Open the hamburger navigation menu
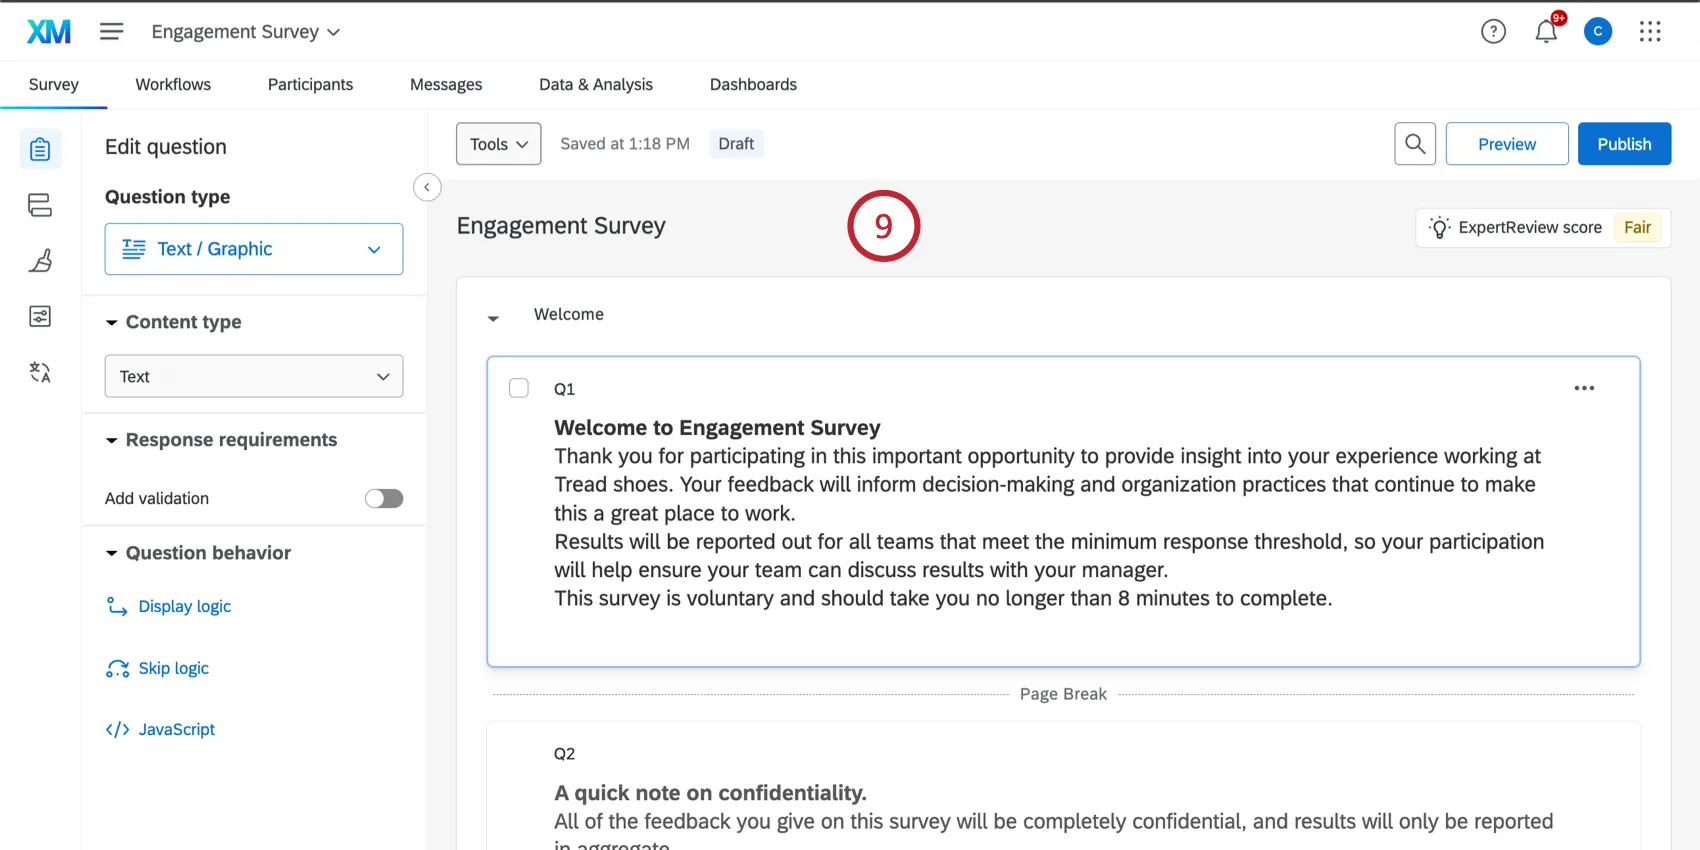 point(111,32)
